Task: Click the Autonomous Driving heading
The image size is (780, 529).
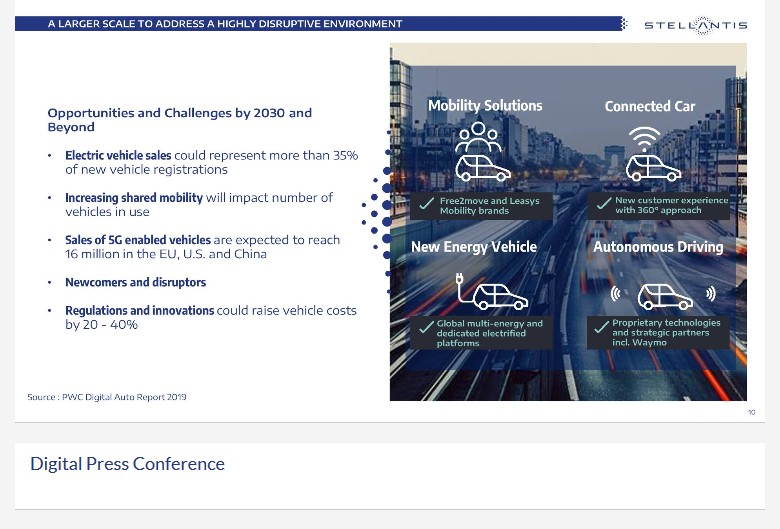Action: 658,247
